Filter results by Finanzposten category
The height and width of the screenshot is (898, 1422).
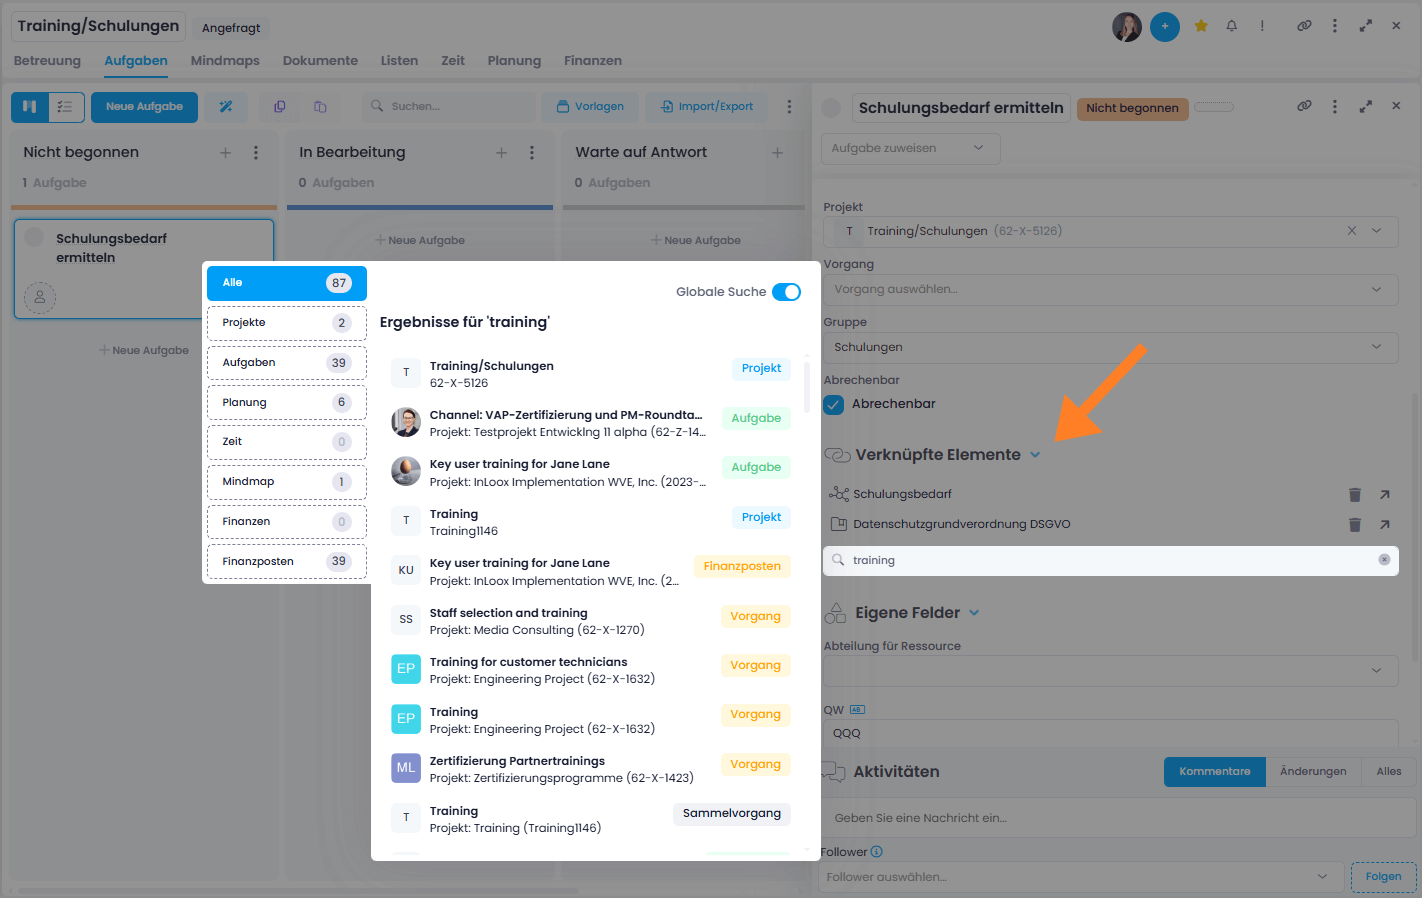point(287,561)
